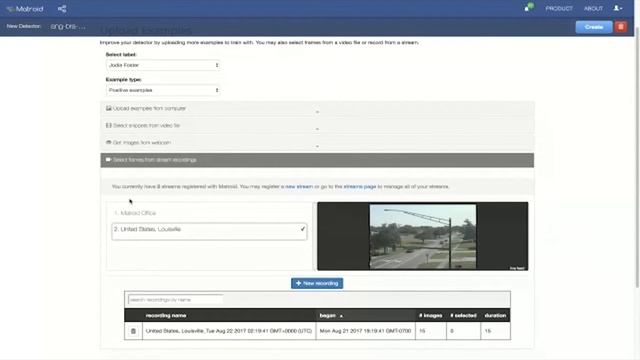The image size is (640, 360).
Task: Select the Matroid Office stream
Action: pyautogui.click(x=209, y=213)
